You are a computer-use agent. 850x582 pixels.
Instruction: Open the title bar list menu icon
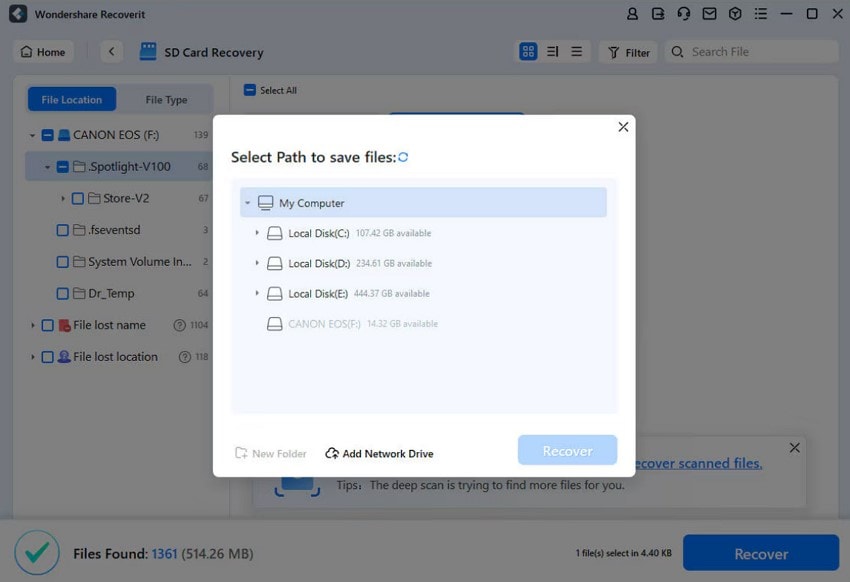point(761,14)
